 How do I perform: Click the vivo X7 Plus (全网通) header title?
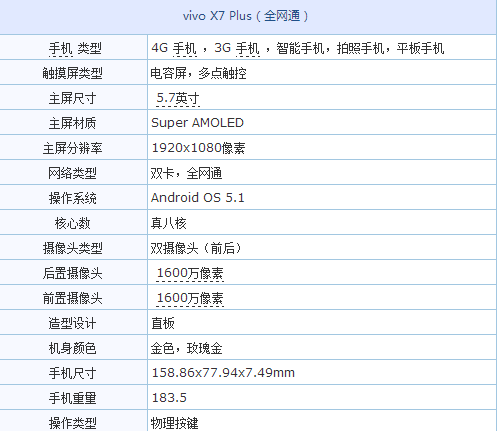click(x=245, y=16)
